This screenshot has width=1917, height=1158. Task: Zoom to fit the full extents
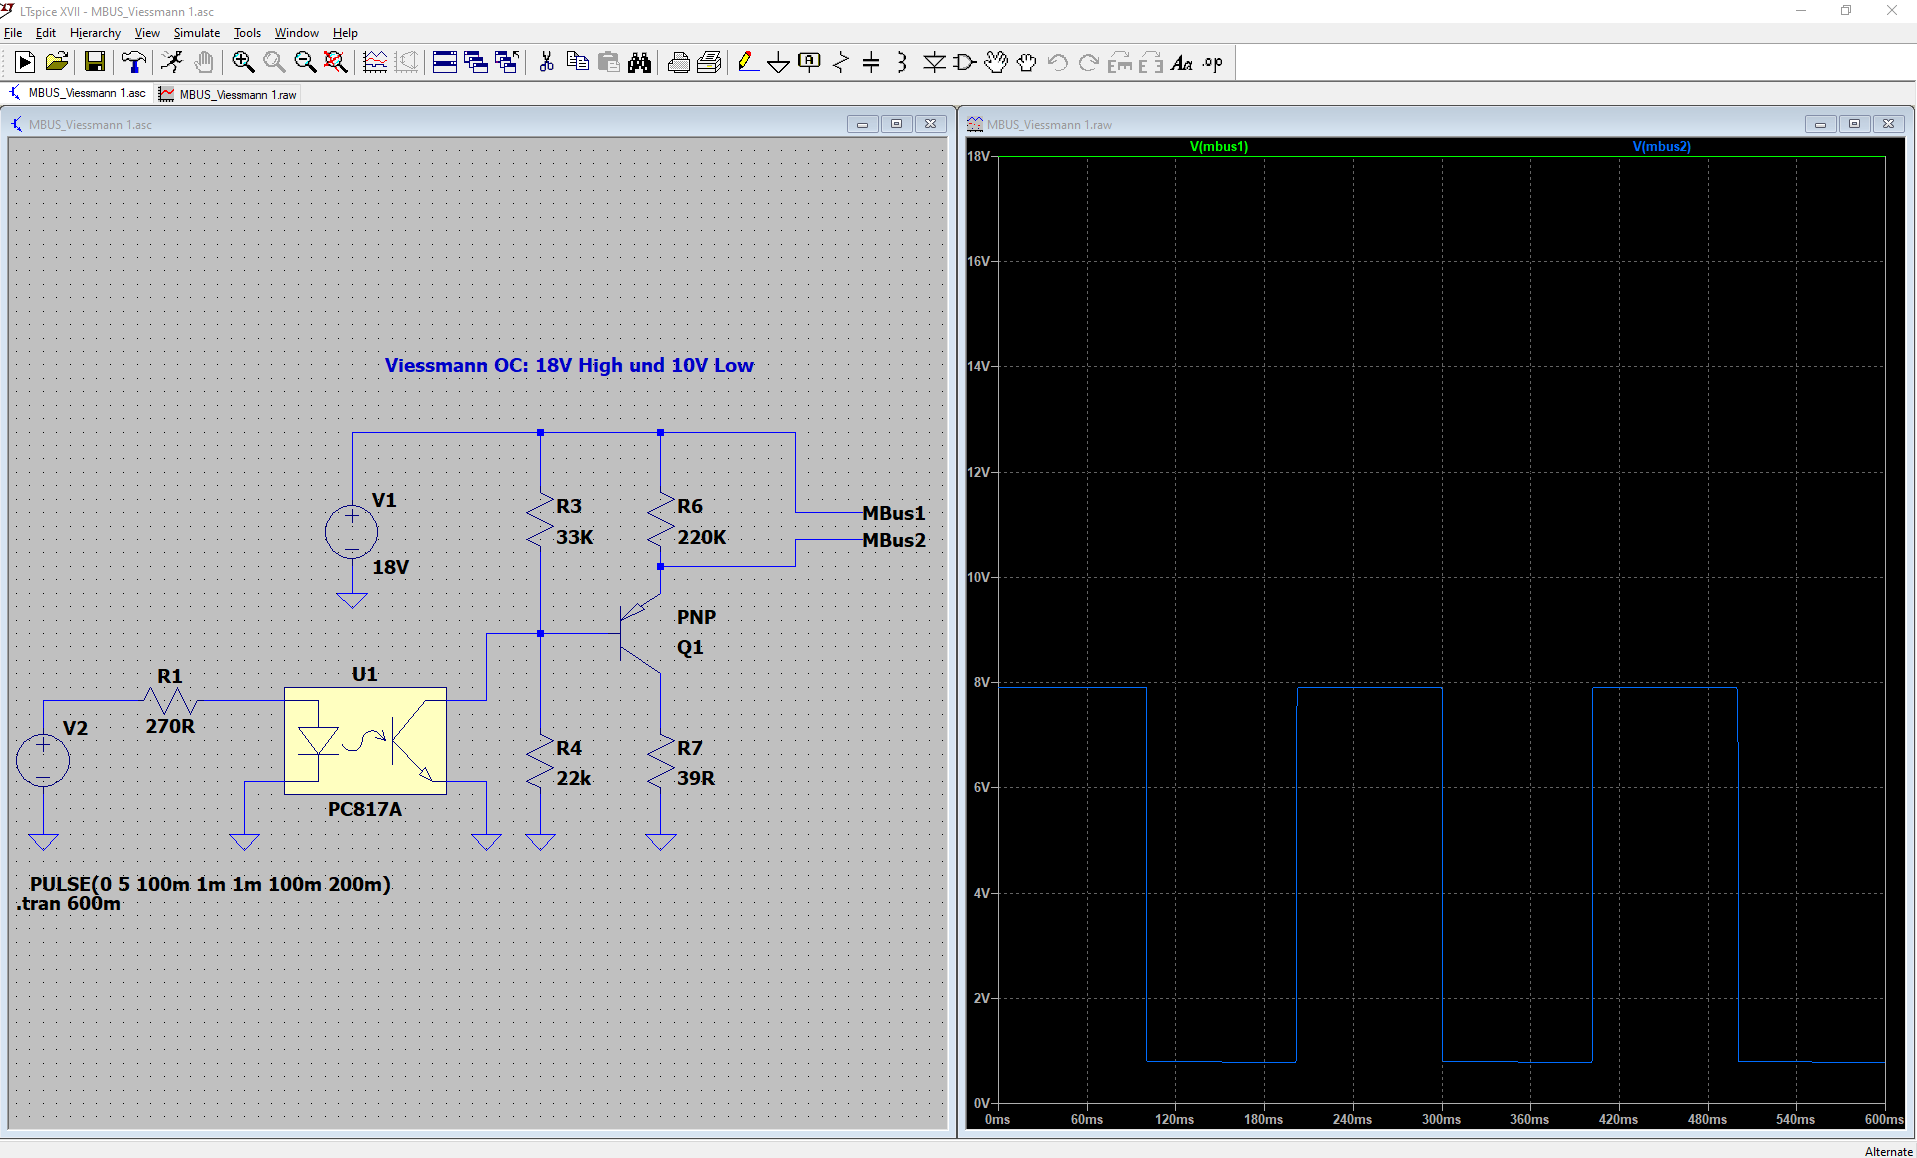pos(336,62)
